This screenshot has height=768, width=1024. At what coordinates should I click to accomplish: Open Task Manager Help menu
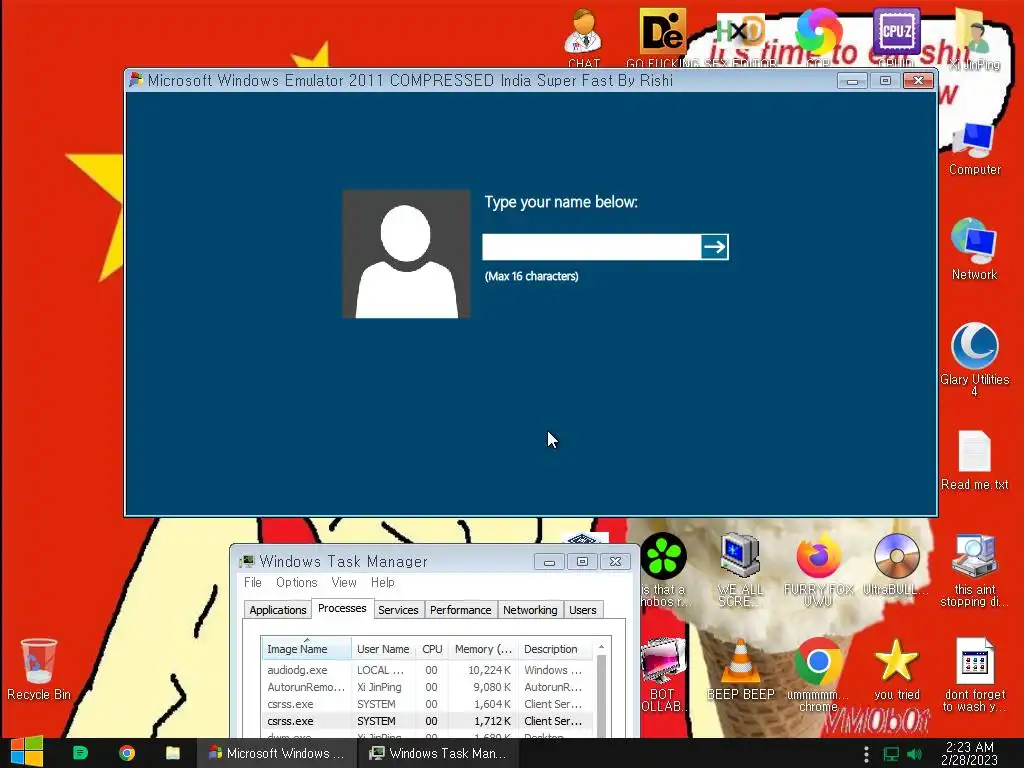(383, 583)
